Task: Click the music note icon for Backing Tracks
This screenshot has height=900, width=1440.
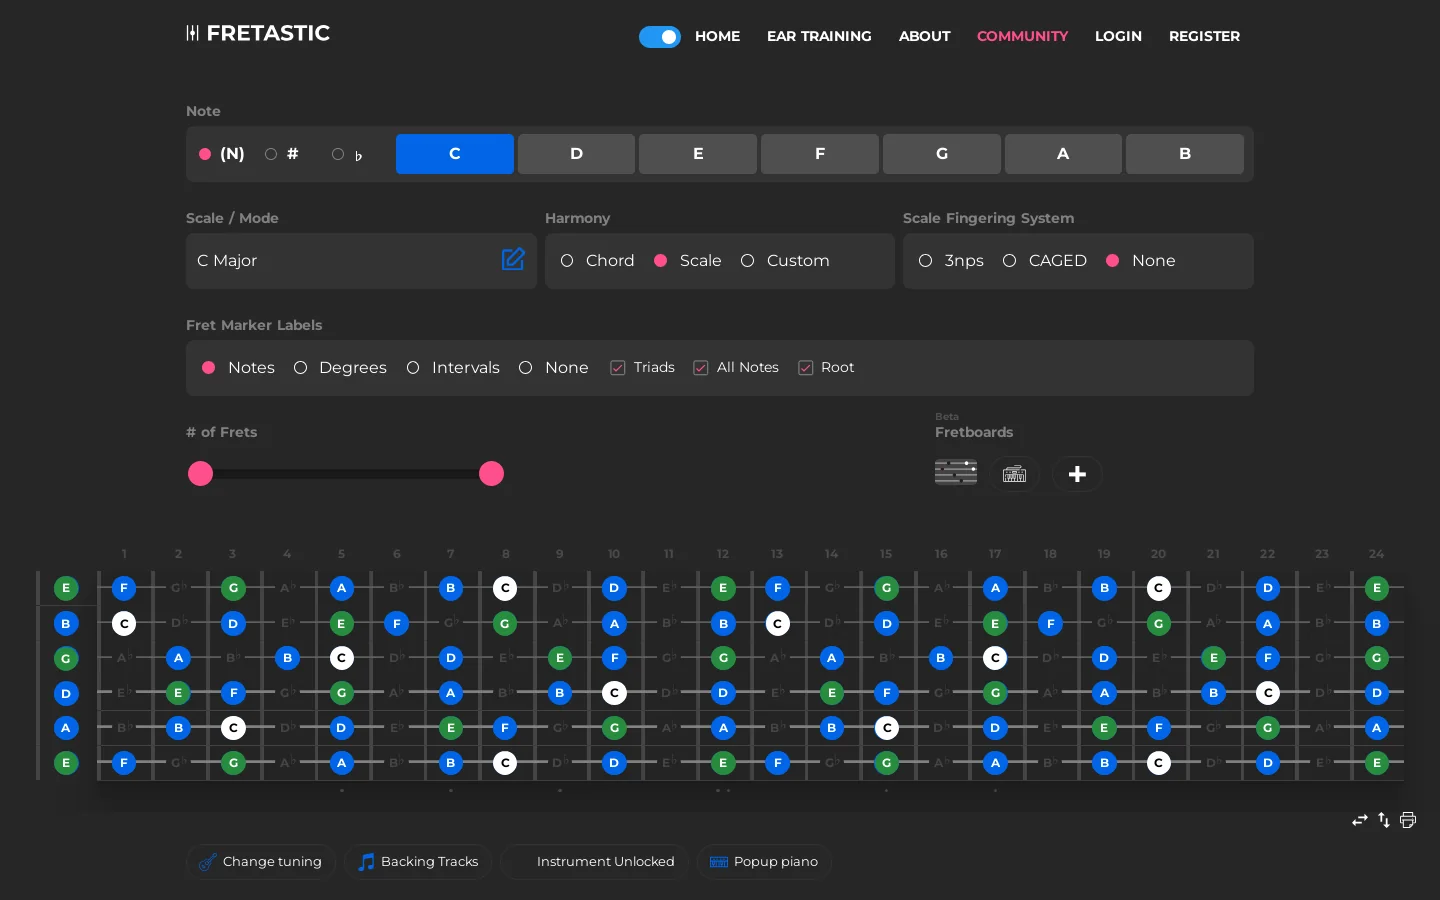Action: pos(367,862)
